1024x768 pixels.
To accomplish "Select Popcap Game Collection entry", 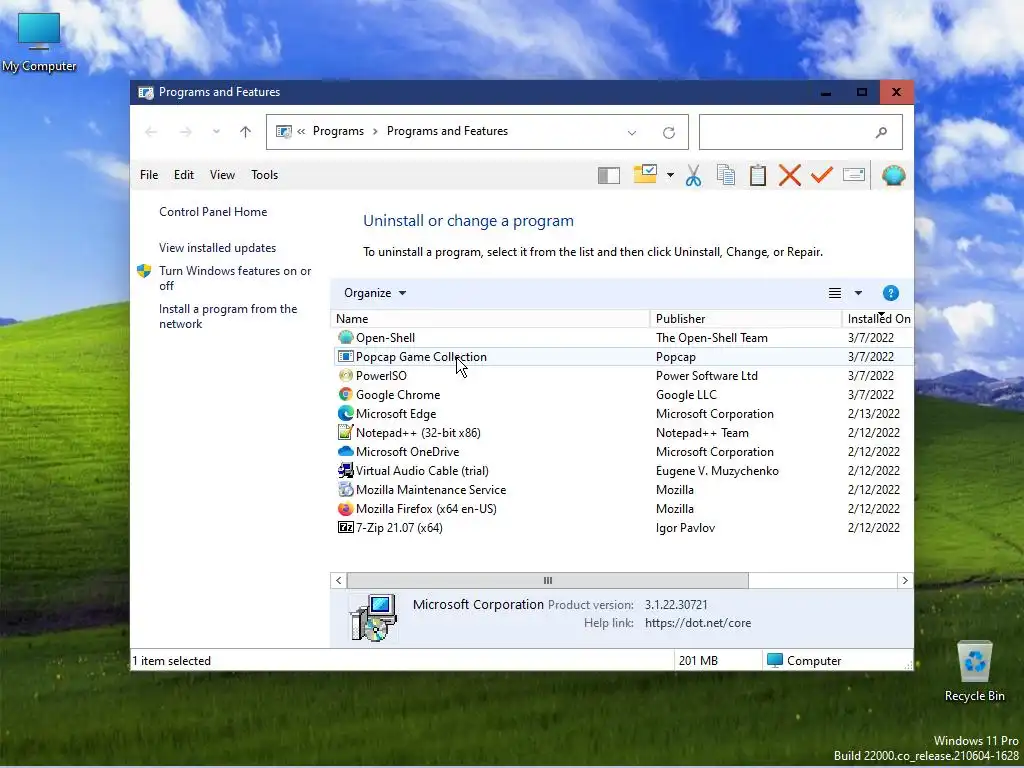I will (x=622, y=357).
